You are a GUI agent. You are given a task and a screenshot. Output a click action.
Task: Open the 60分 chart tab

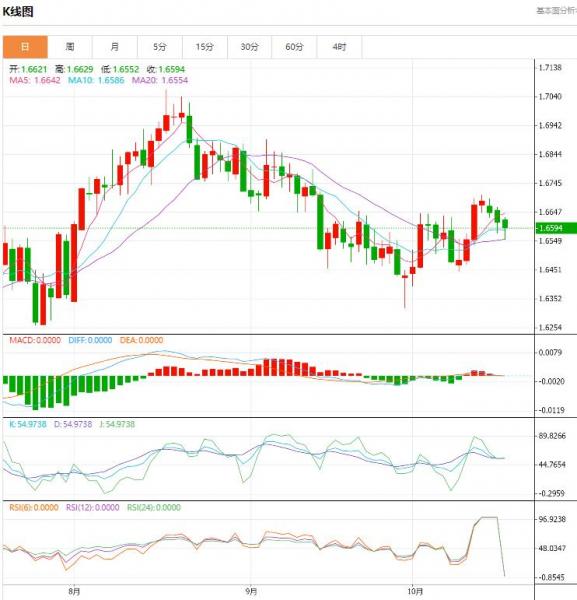[294, 47]
